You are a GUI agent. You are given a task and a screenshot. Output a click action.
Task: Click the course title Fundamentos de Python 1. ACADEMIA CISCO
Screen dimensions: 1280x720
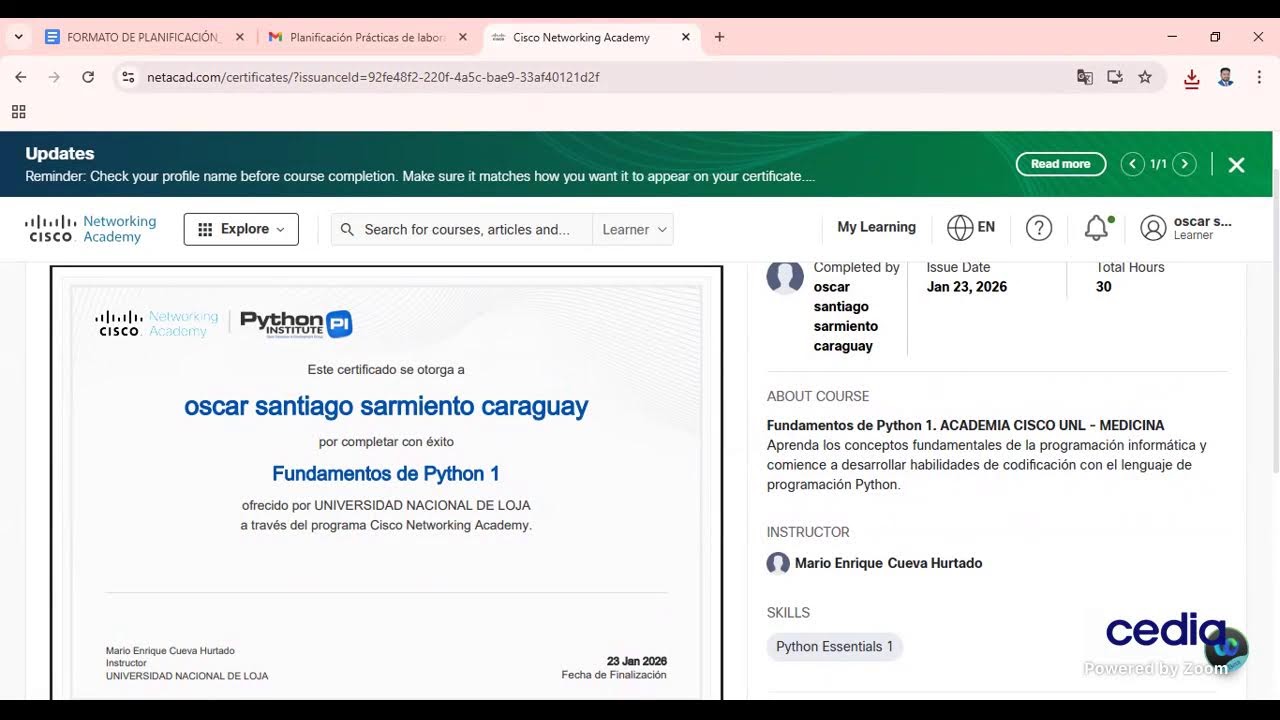(966, 425)
